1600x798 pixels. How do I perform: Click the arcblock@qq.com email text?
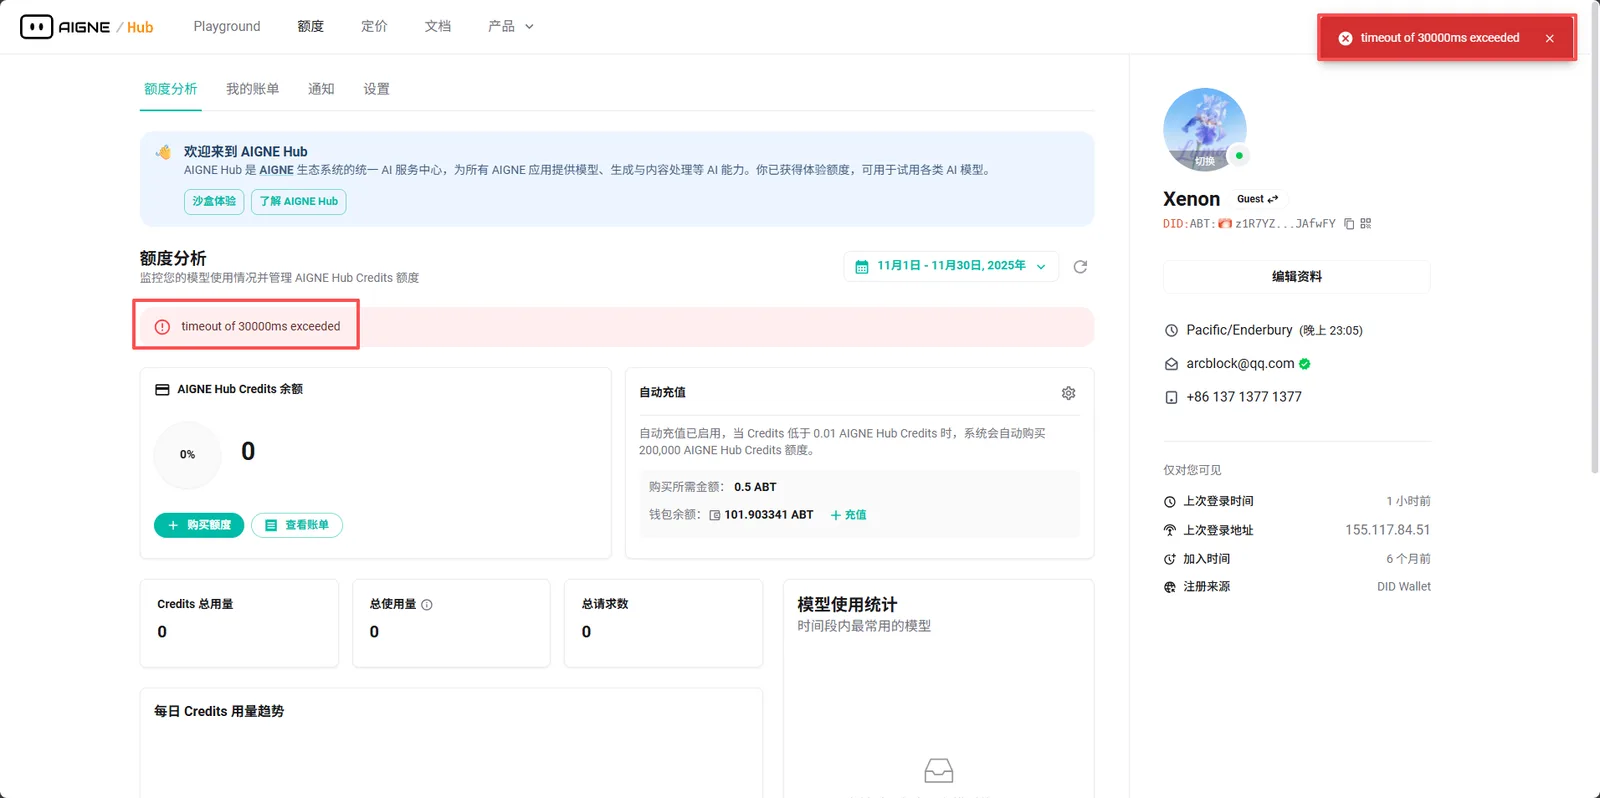click(x=1240, y=364)
